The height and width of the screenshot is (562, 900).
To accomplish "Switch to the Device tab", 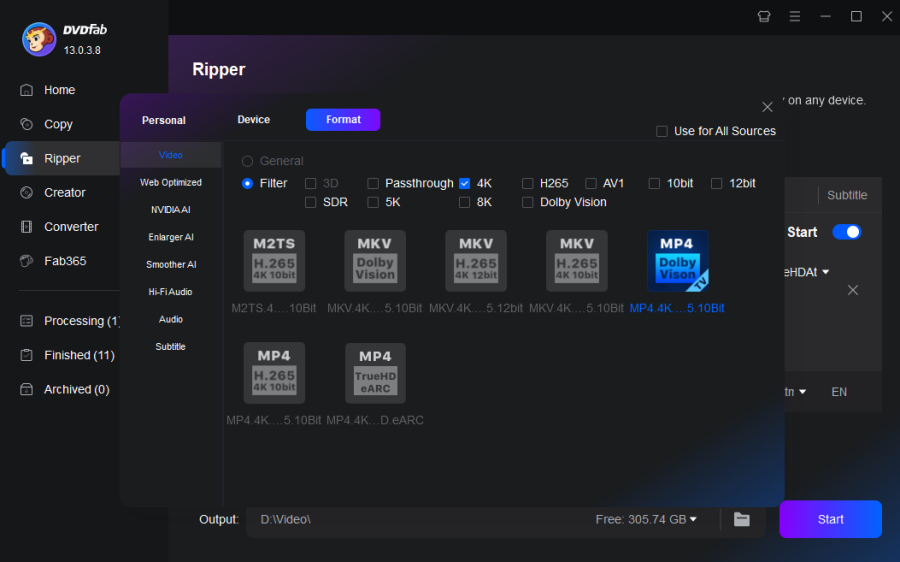I will point(254,119).
